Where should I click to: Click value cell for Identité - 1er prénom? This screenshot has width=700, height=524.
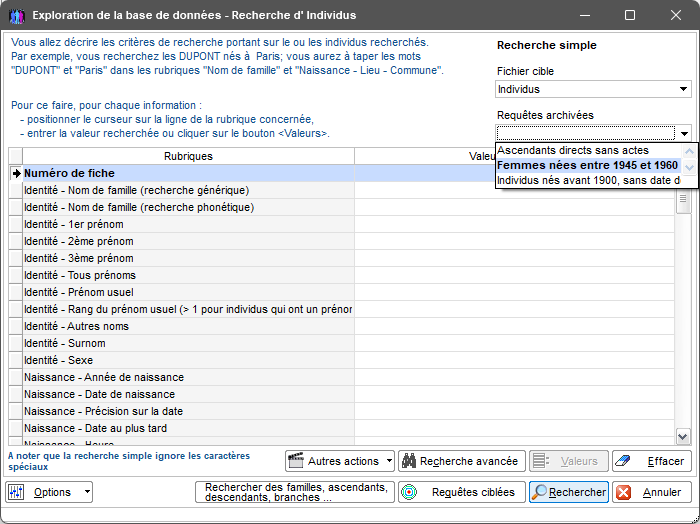click(514, 225)
